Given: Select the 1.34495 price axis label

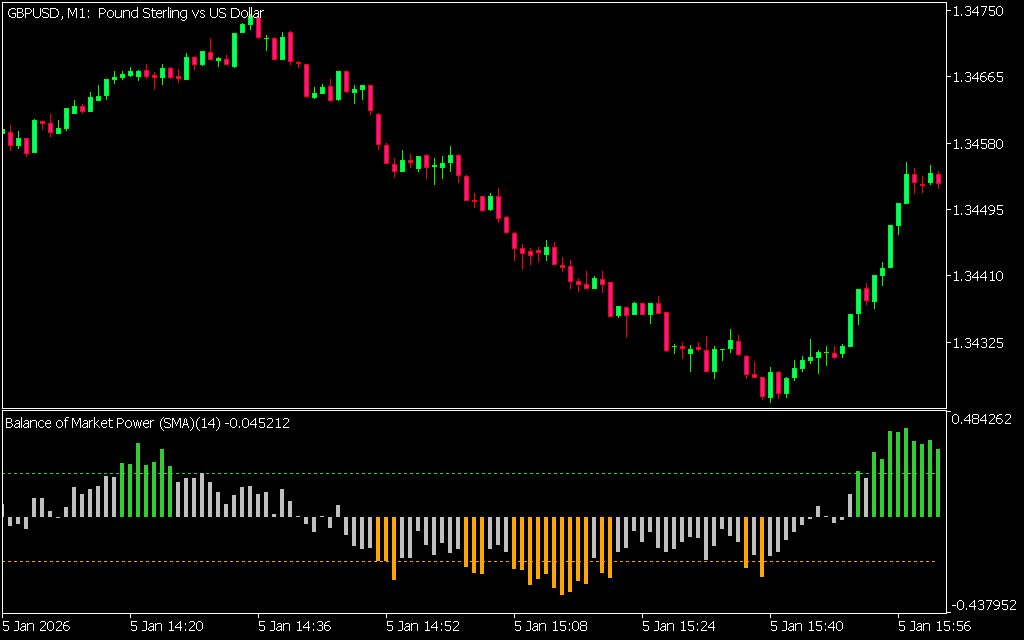Looking at the screenshot, I should pos(980,210).
